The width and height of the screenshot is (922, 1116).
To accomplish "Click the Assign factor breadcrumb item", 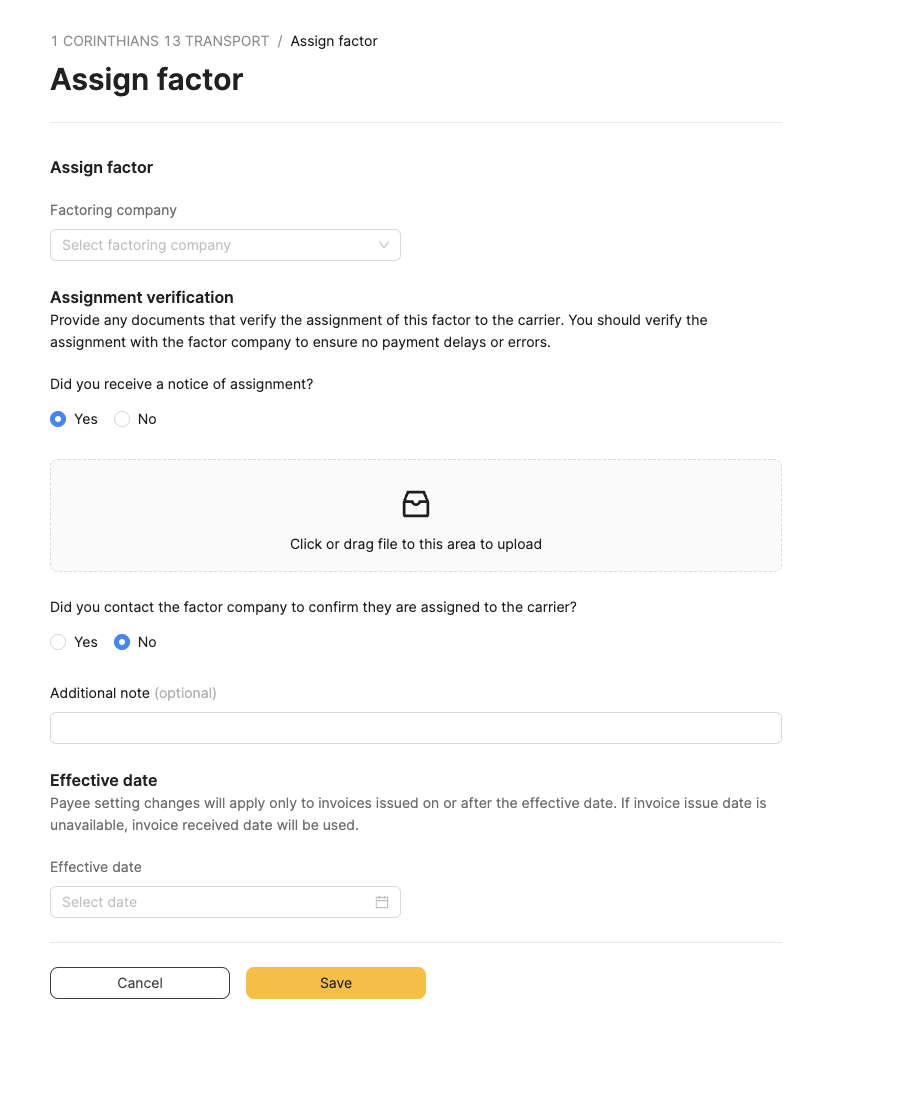I will click(334, 41).
